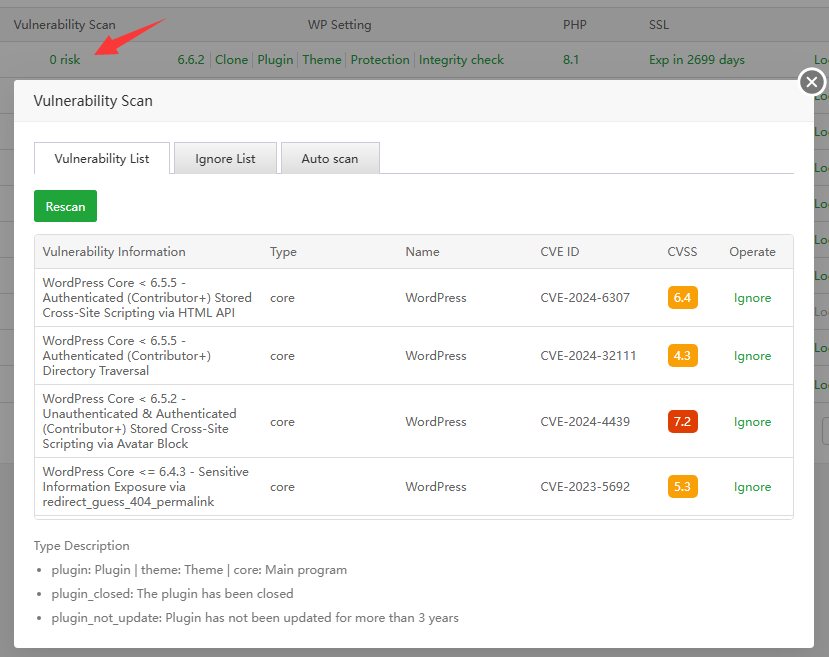
Task: Click the Operate column header
Action: tap(752, 252)
